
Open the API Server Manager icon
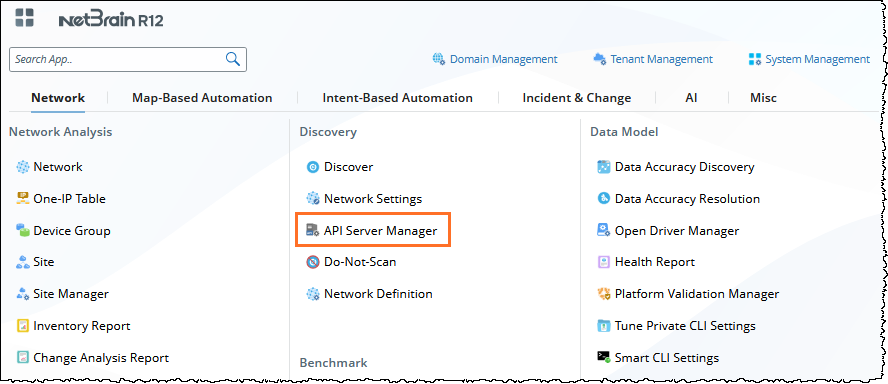[x=313, y=230]
